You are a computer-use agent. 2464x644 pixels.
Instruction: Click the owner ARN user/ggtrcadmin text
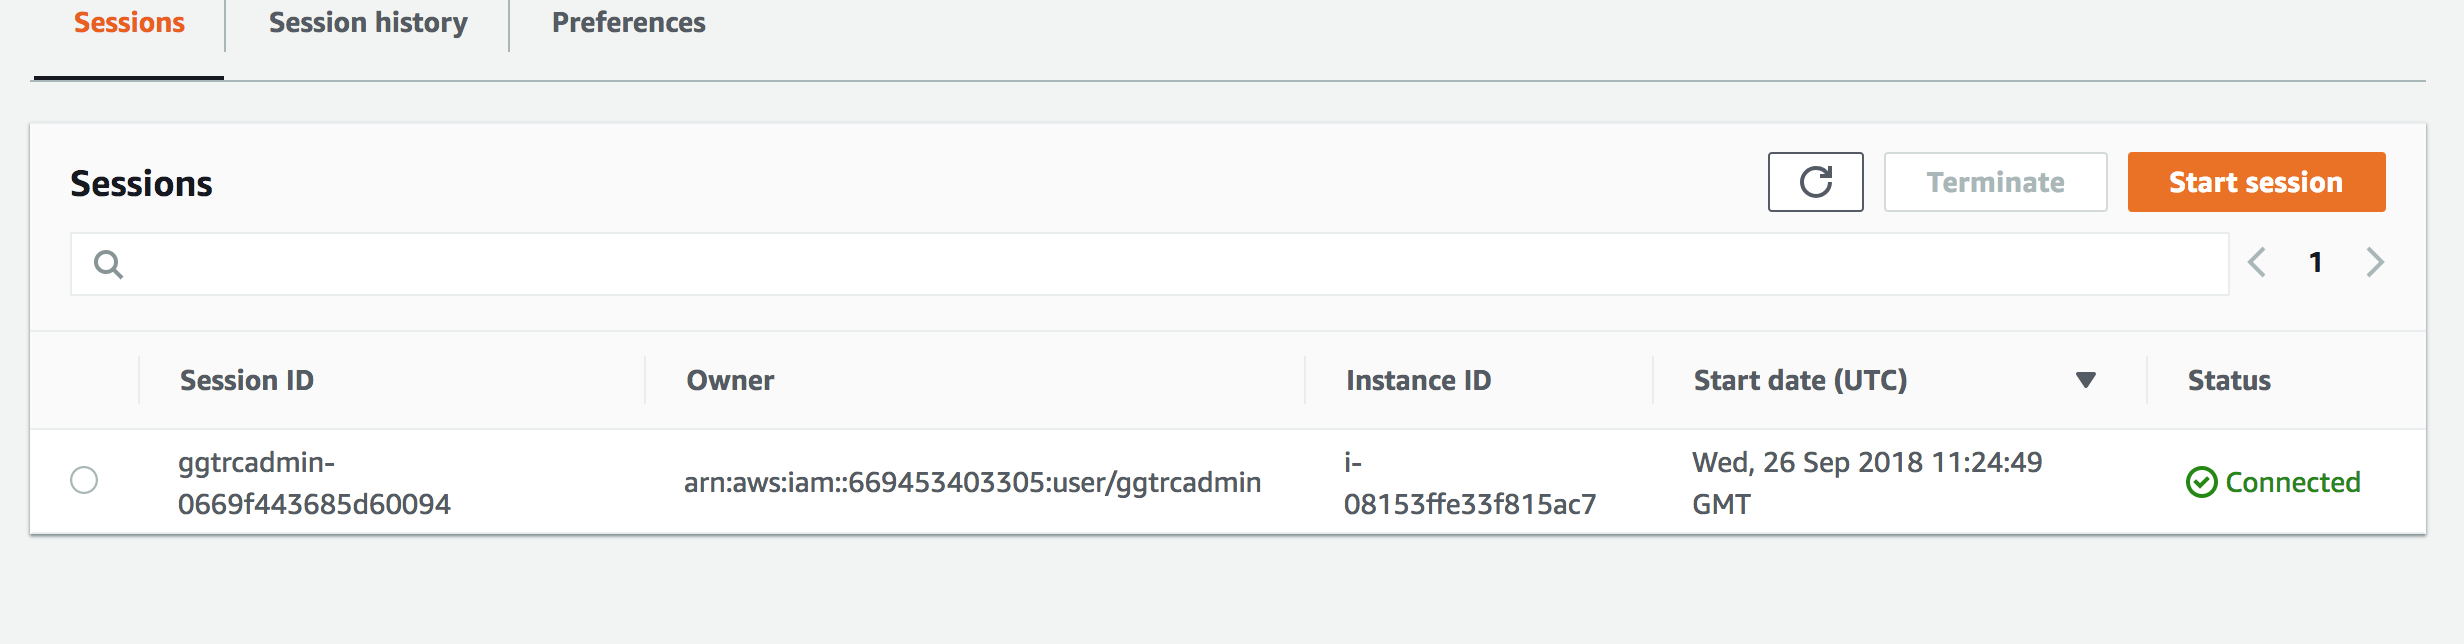[x=972, y=482]
